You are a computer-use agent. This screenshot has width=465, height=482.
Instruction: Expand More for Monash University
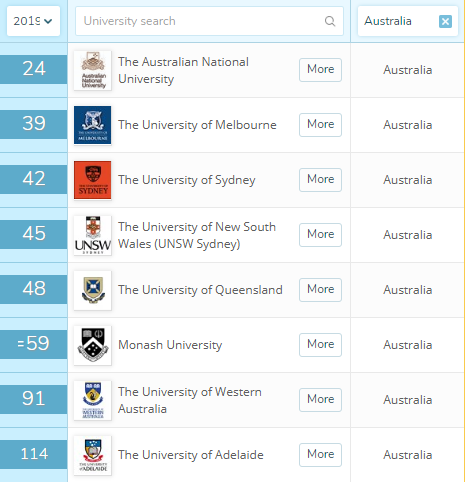(x=320, y=345)
